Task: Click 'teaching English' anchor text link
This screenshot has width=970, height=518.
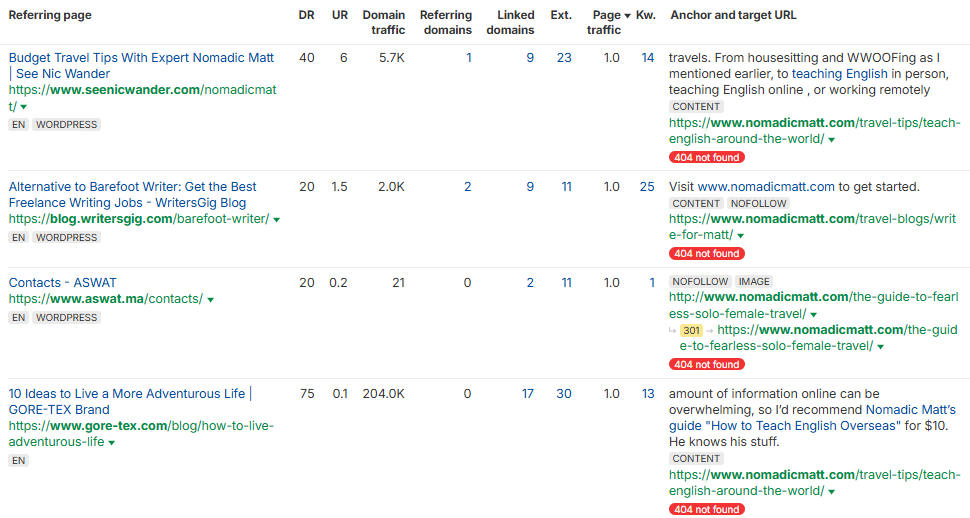Action: [839, 74]
